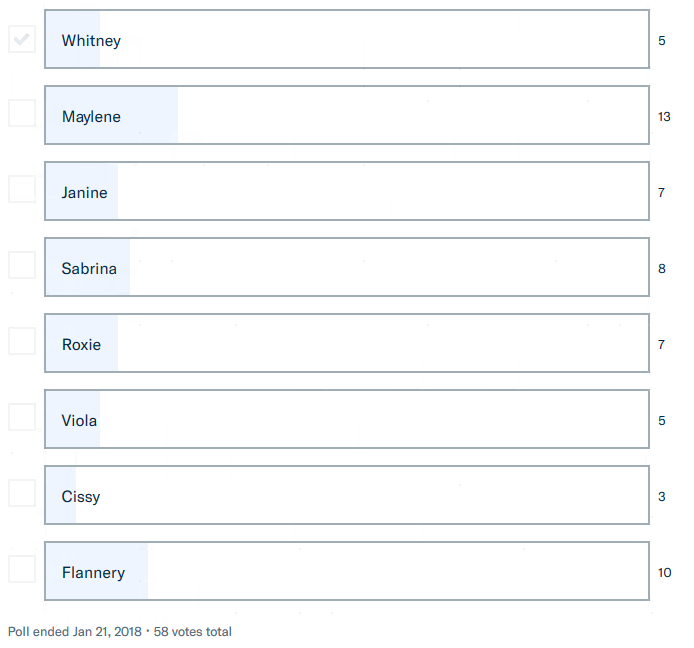Screen dimensions: 694x648
Task: Tick the Janine checkbox
Action: tap(22, 189)
